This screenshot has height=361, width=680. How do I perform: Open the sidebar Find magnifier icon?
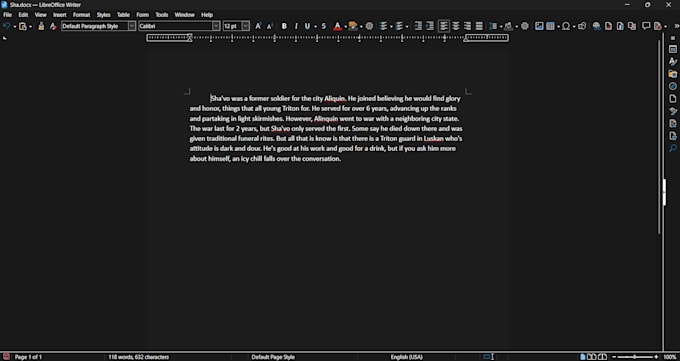pos(673,148)
